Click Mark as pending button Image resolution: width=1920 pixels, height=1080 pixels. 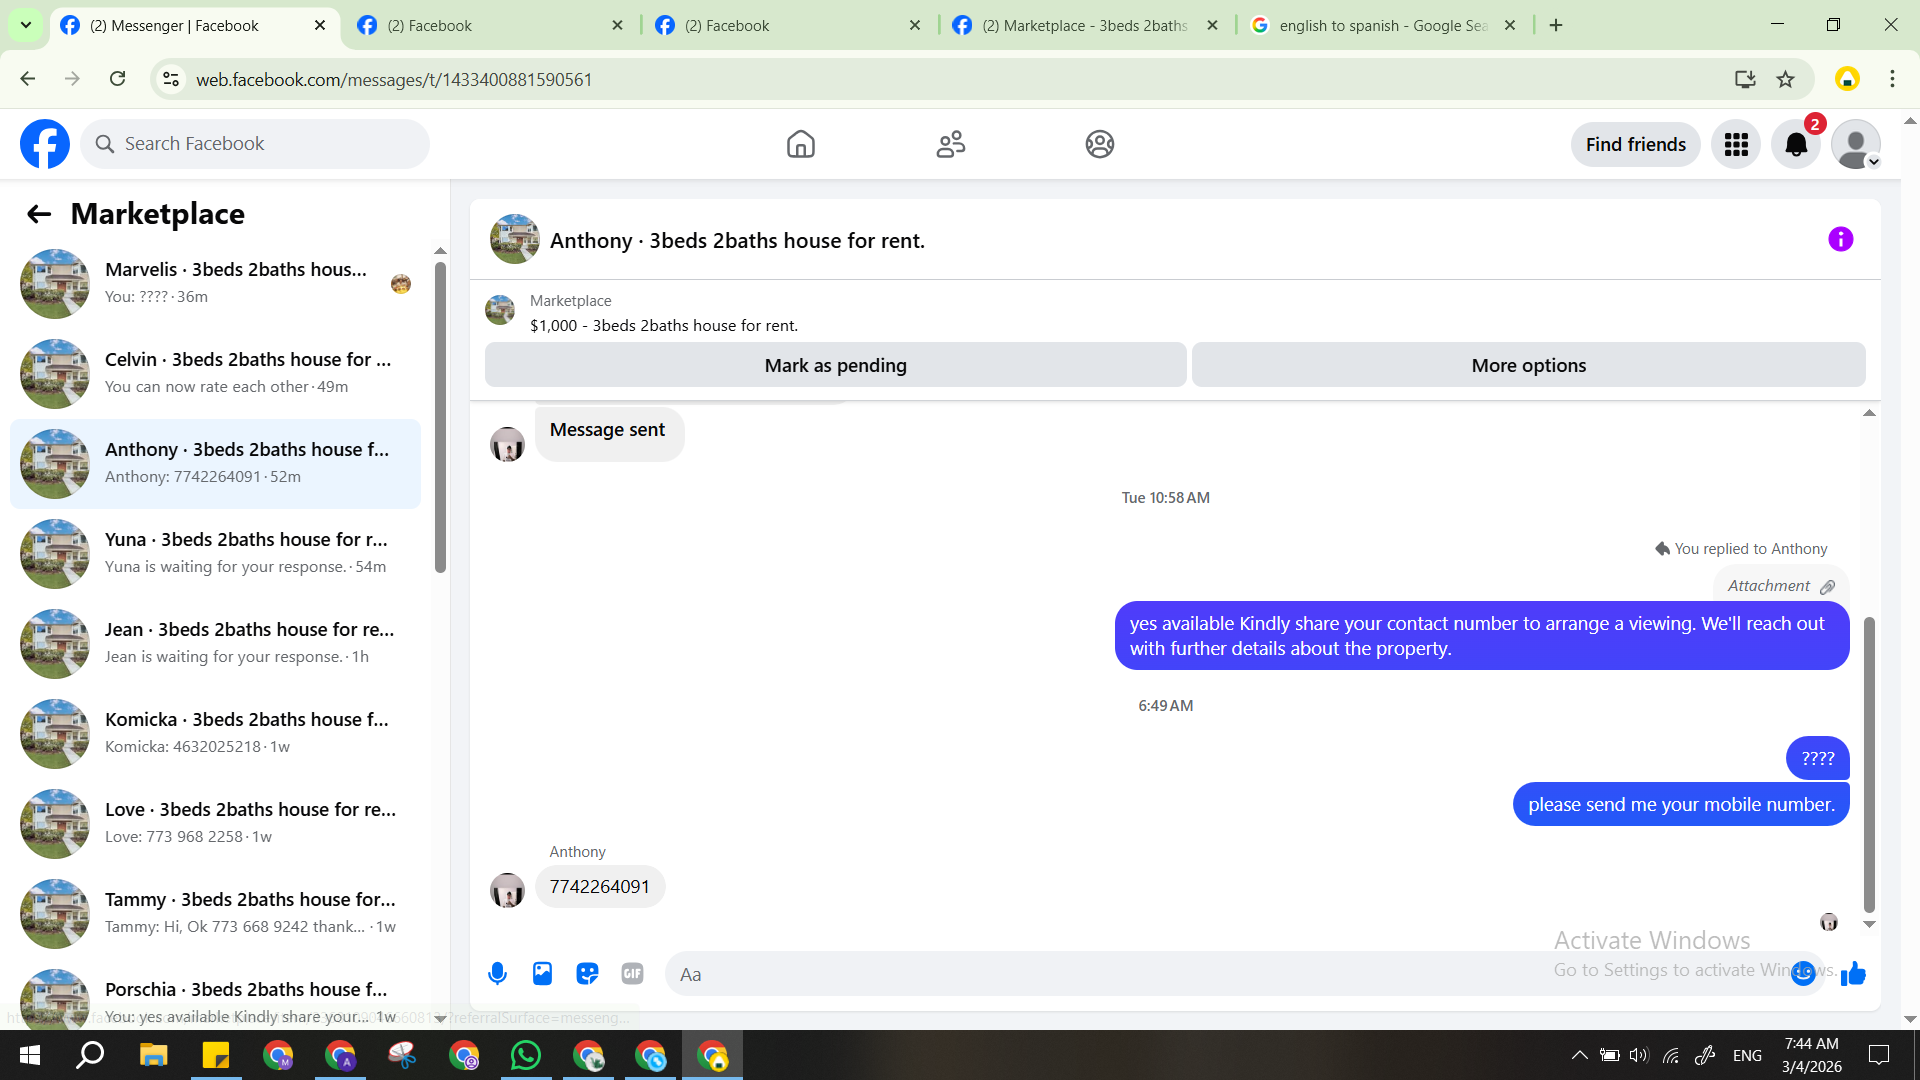[835, 365]
